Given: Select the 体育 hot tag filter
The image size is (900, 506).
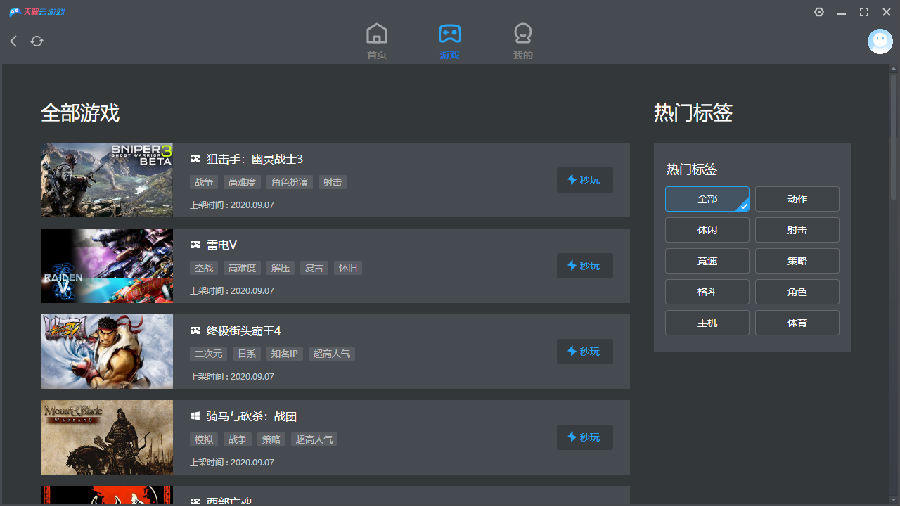Looking at the screenshot, I should 797,323.
